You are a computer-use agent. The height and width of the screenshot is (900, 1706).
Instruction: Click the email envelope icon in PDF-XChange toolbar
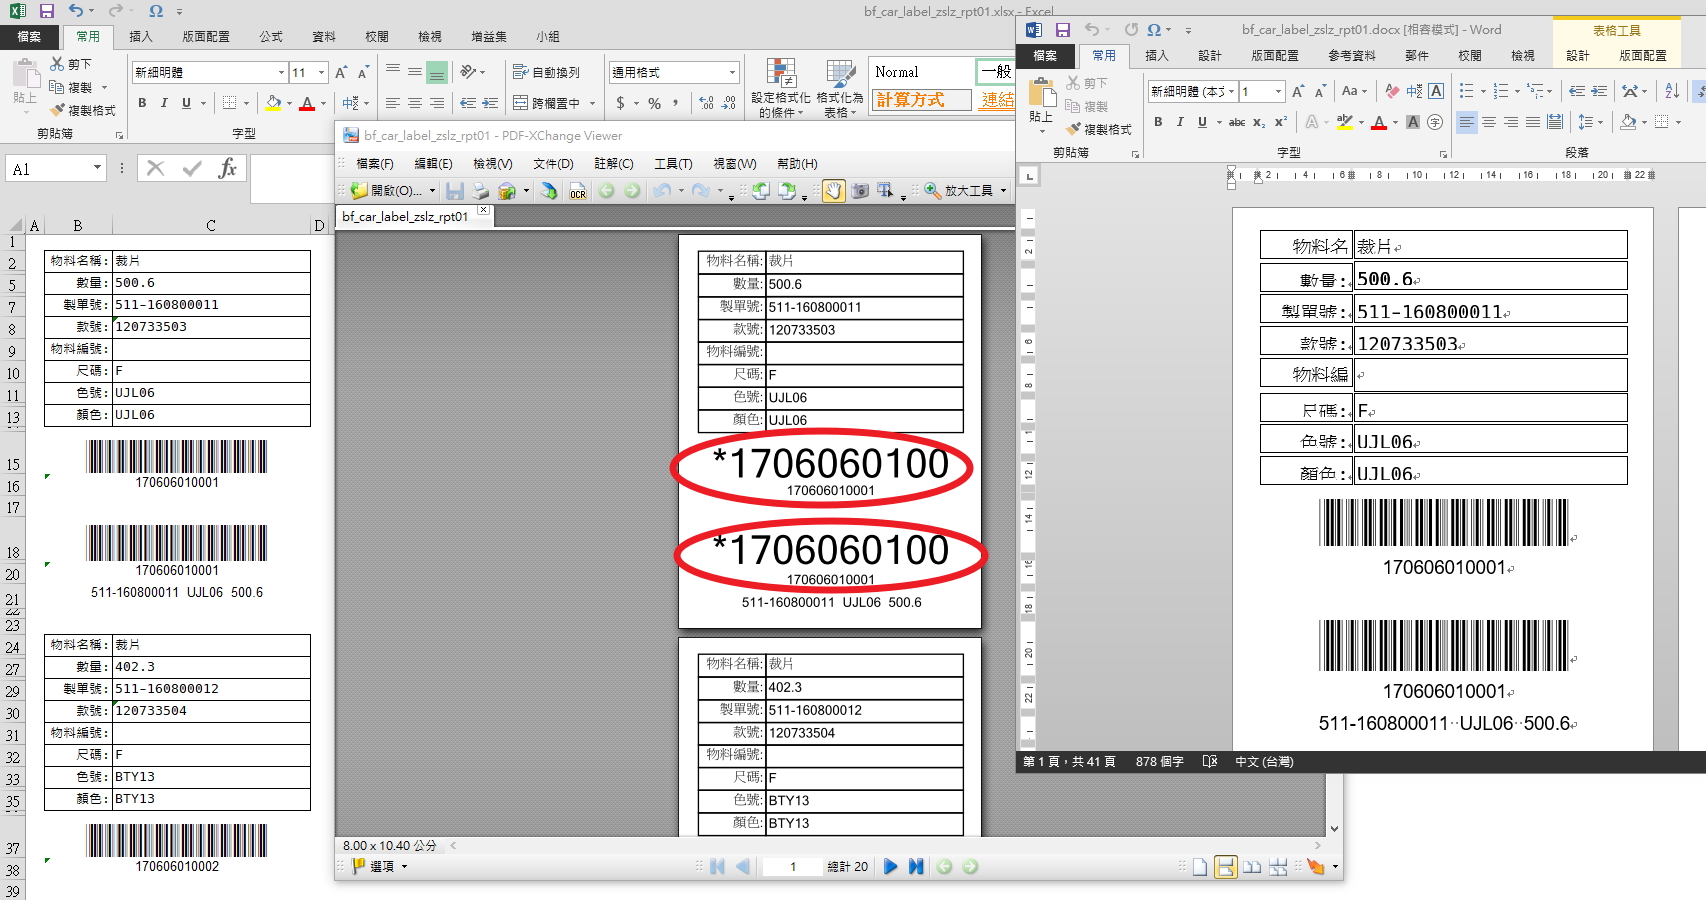click(507, 191)
